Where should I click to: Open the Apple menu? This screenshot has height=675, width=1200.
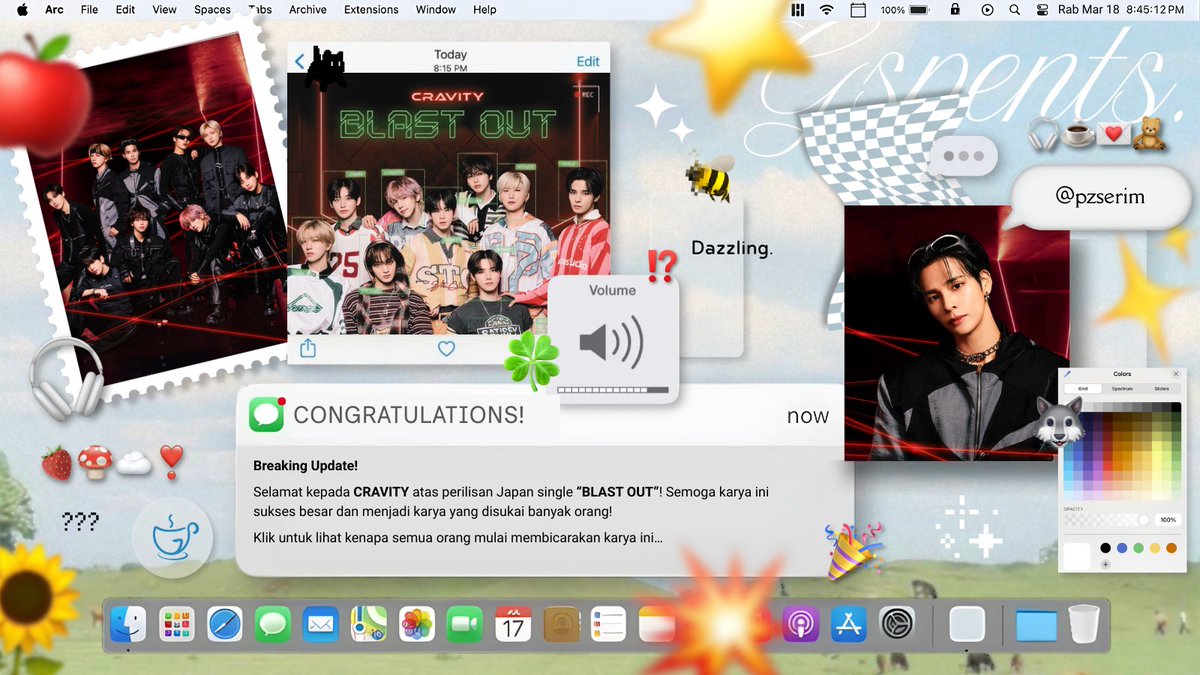(22, 9)
